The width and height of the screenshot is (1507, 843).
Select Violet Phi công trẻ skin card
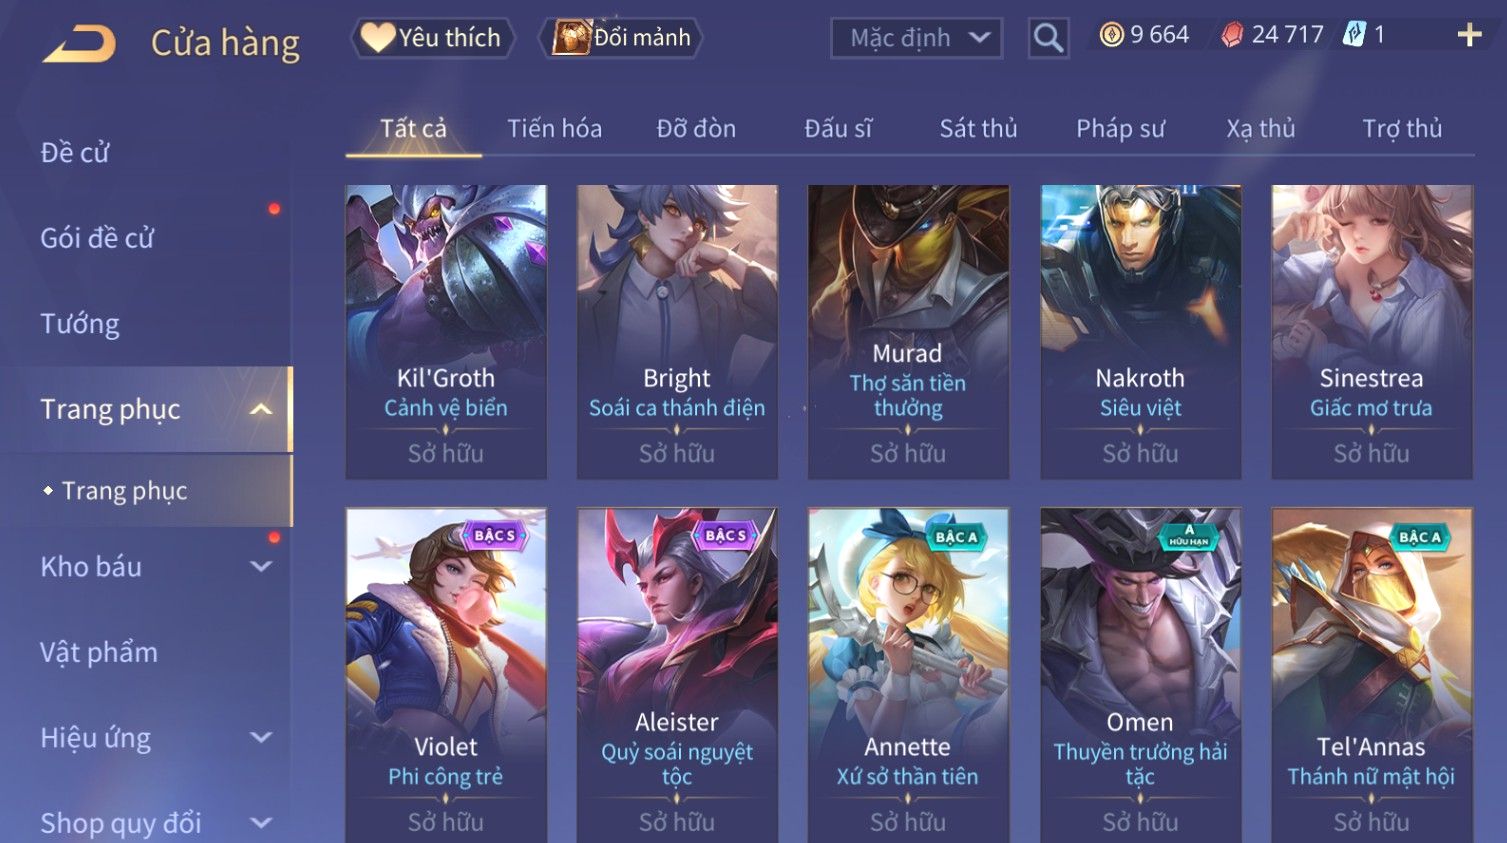point(446,675)
